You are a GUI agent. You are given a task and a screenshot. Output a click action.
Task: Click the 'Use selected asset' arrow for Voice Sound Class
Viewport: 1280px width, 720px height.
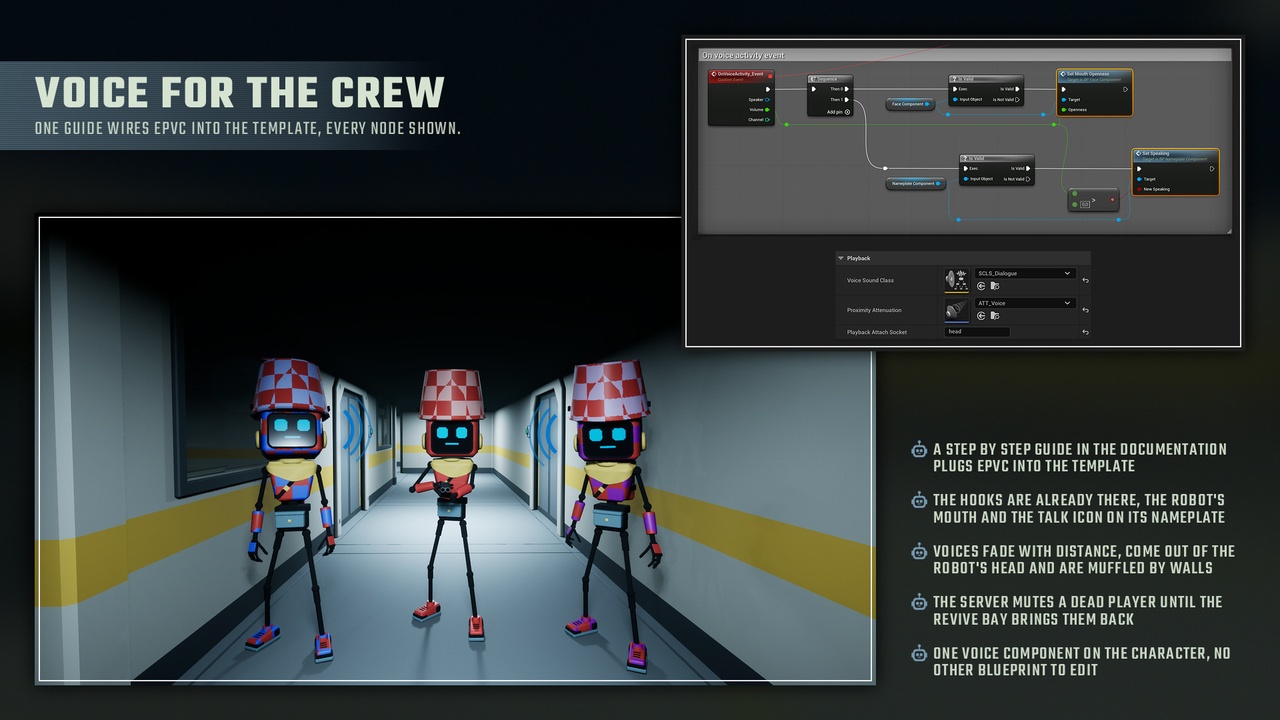pyautogui.click(x=981, y=286)
